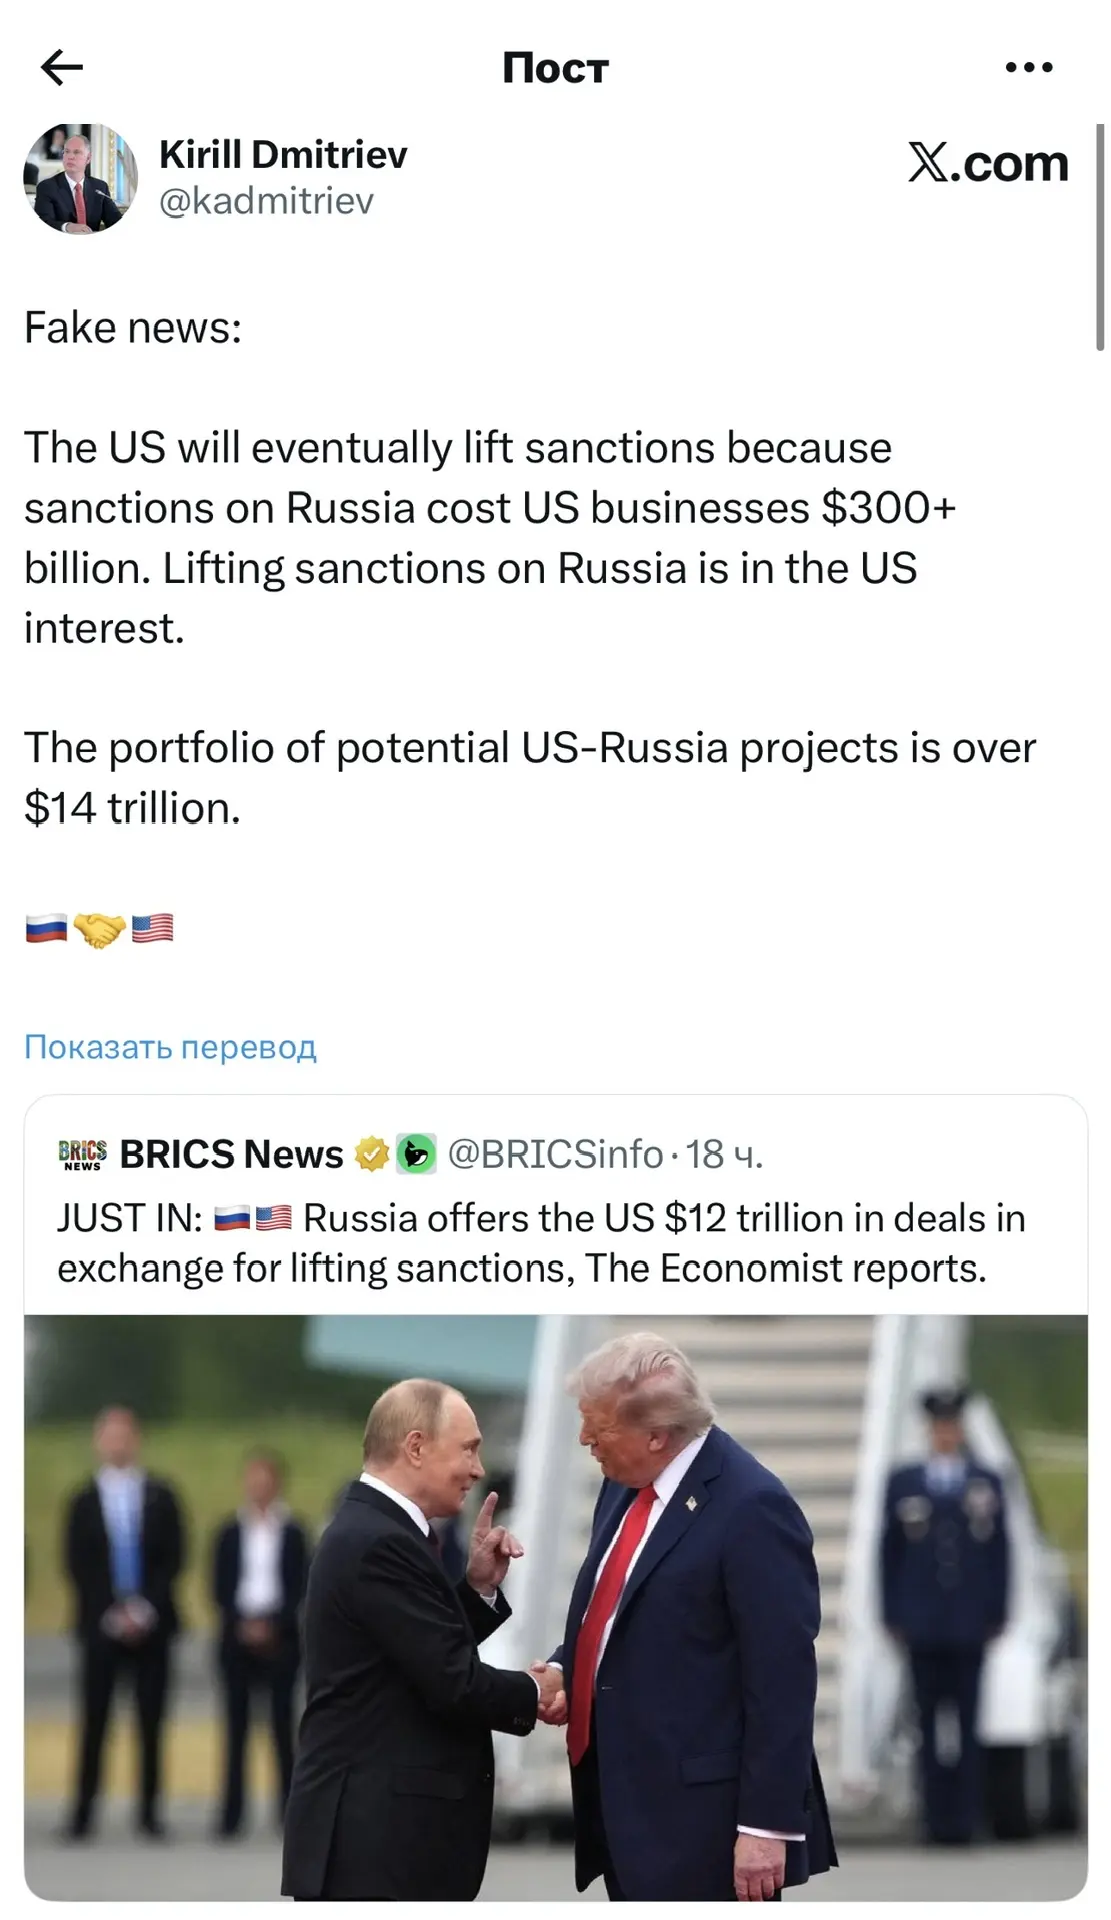Click the vertical scrollbar handle

pyautogui.click(x=1100, y=237)
